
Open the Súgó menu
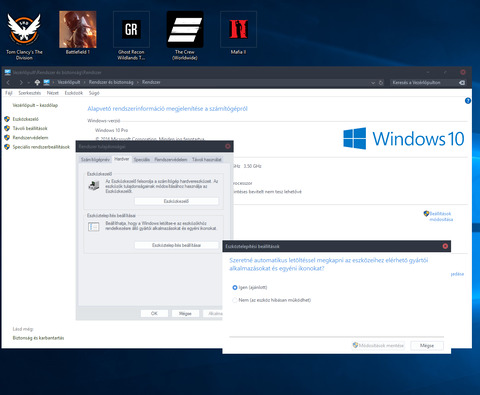pos(94,93)
